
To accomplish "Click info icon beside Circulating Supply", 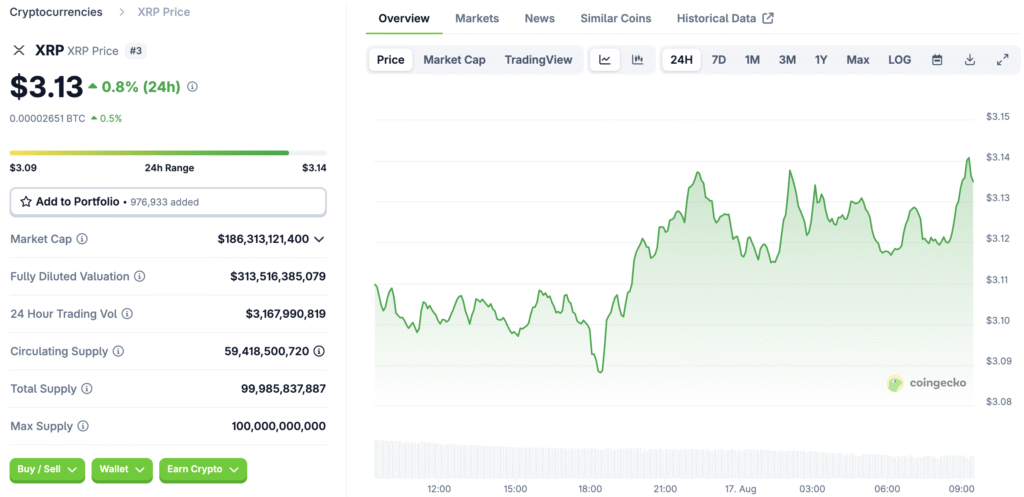I will point(118,351).
